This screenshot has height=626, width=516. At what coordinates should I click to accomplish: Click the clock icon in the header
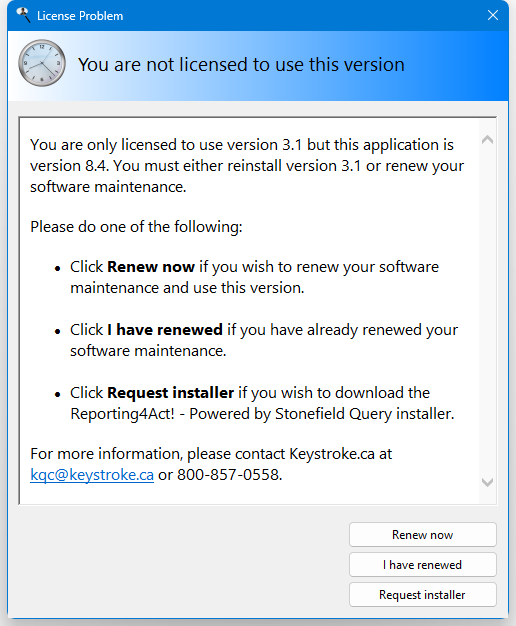tap(42, 63)
